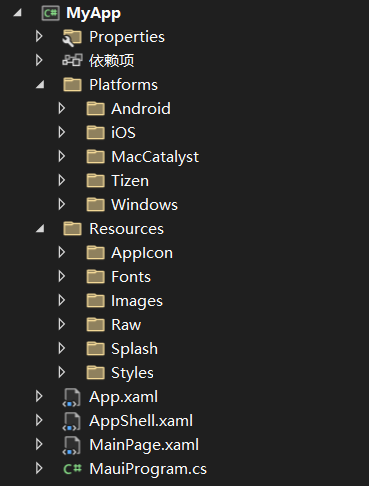The image size is (369, 486).
Task: Expand the iOS folder arrow
Action: pos(62,132)
